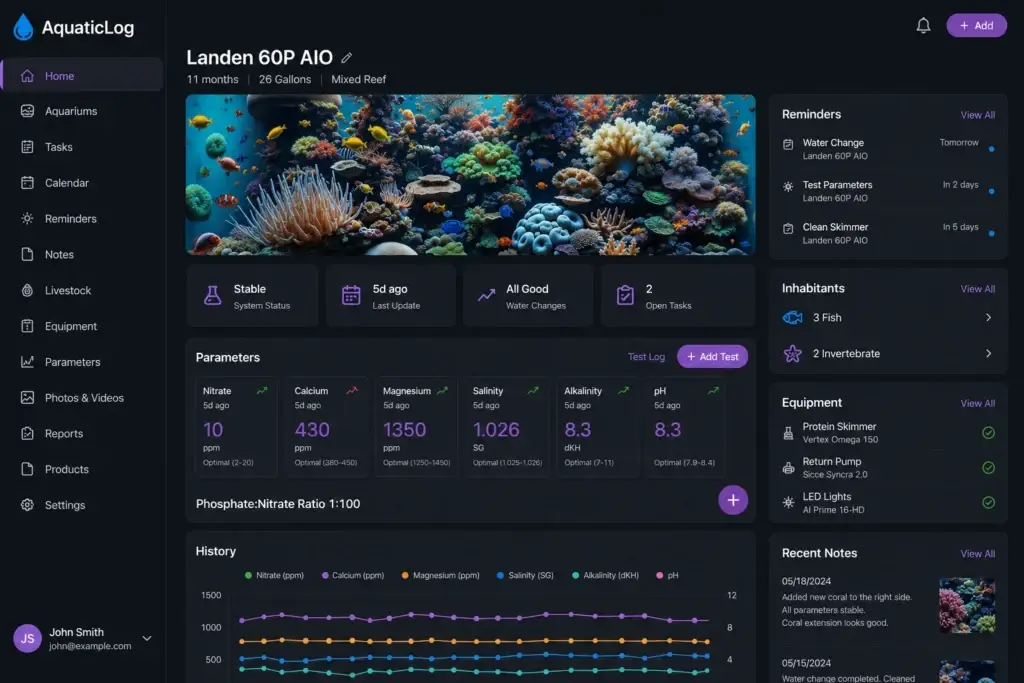The height and width of the screenshot is (683, 1024).
Task: Open notifications bell
Action: tap(923, 25)
